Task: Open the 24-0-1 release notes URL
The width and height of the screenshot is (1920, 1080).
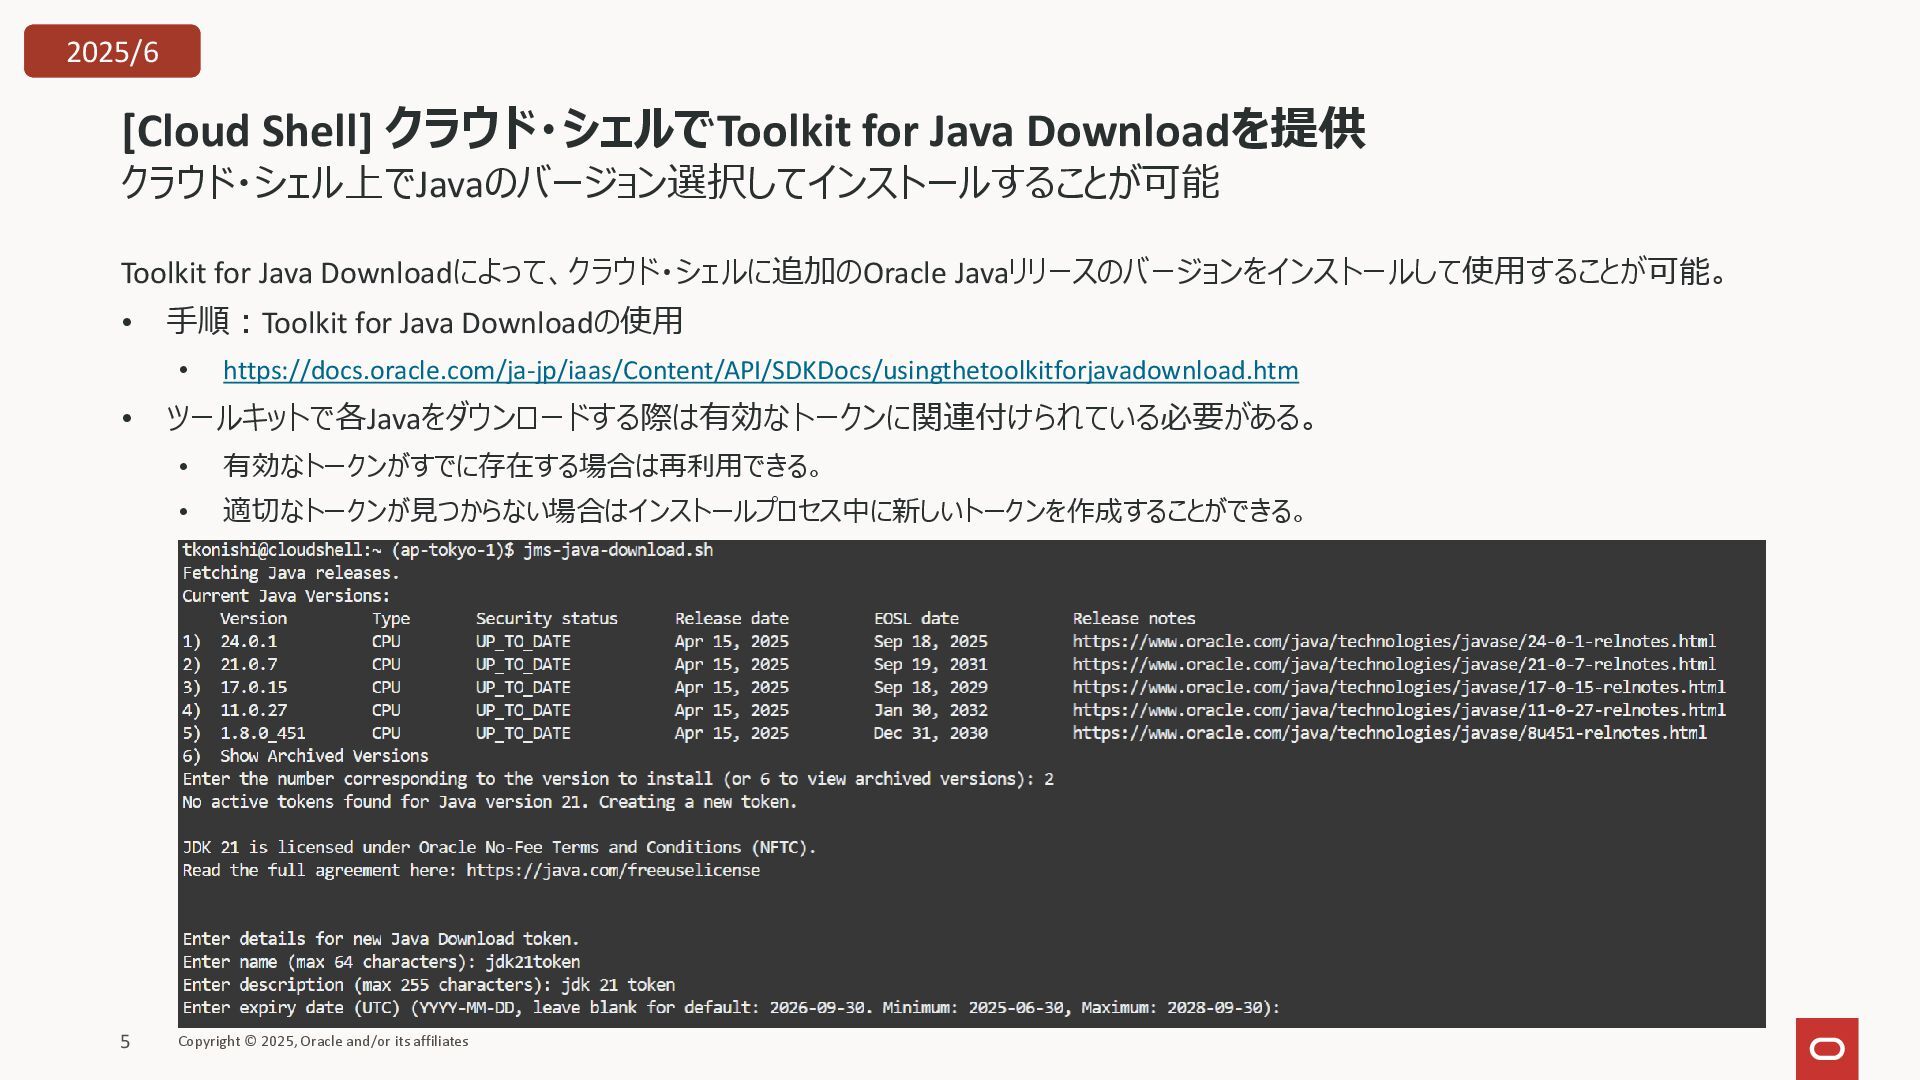Action: [x=1394, y=642]
